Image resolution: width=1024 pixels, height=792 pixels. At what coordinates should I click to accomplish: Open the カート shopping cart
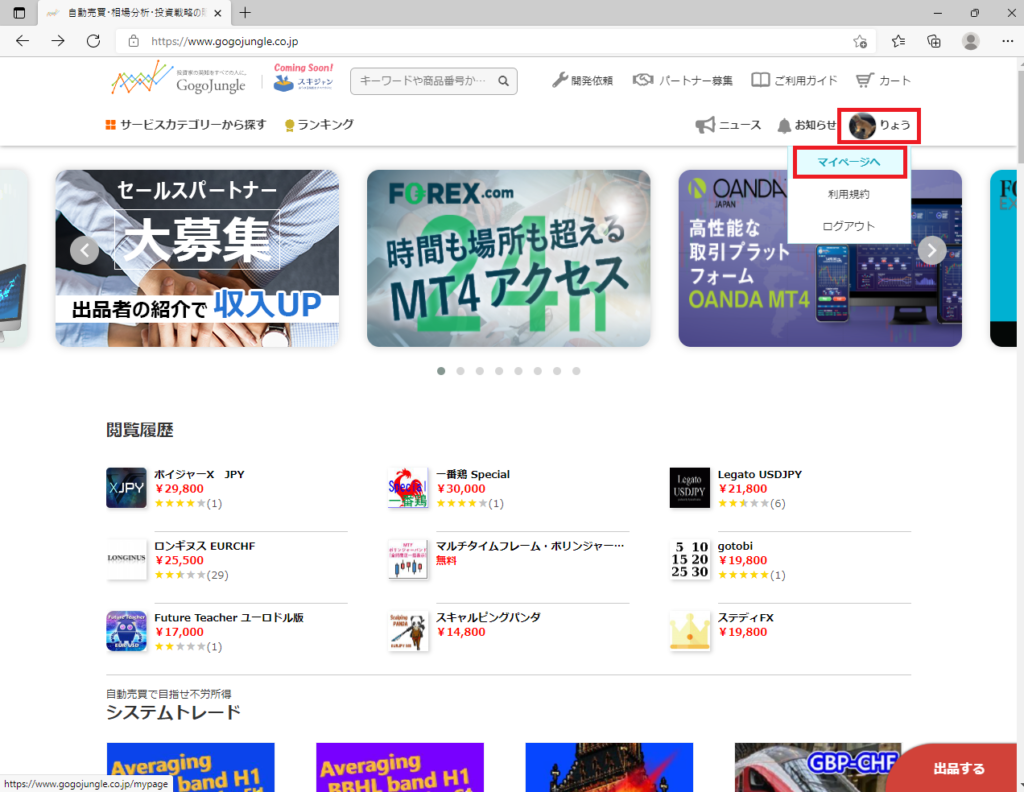883,80
